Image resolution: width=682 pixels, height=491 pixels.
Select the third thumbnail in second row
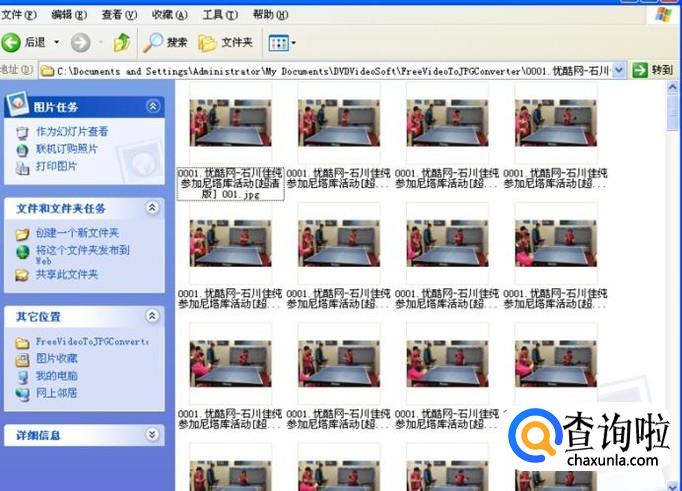(x=448, y=244)
